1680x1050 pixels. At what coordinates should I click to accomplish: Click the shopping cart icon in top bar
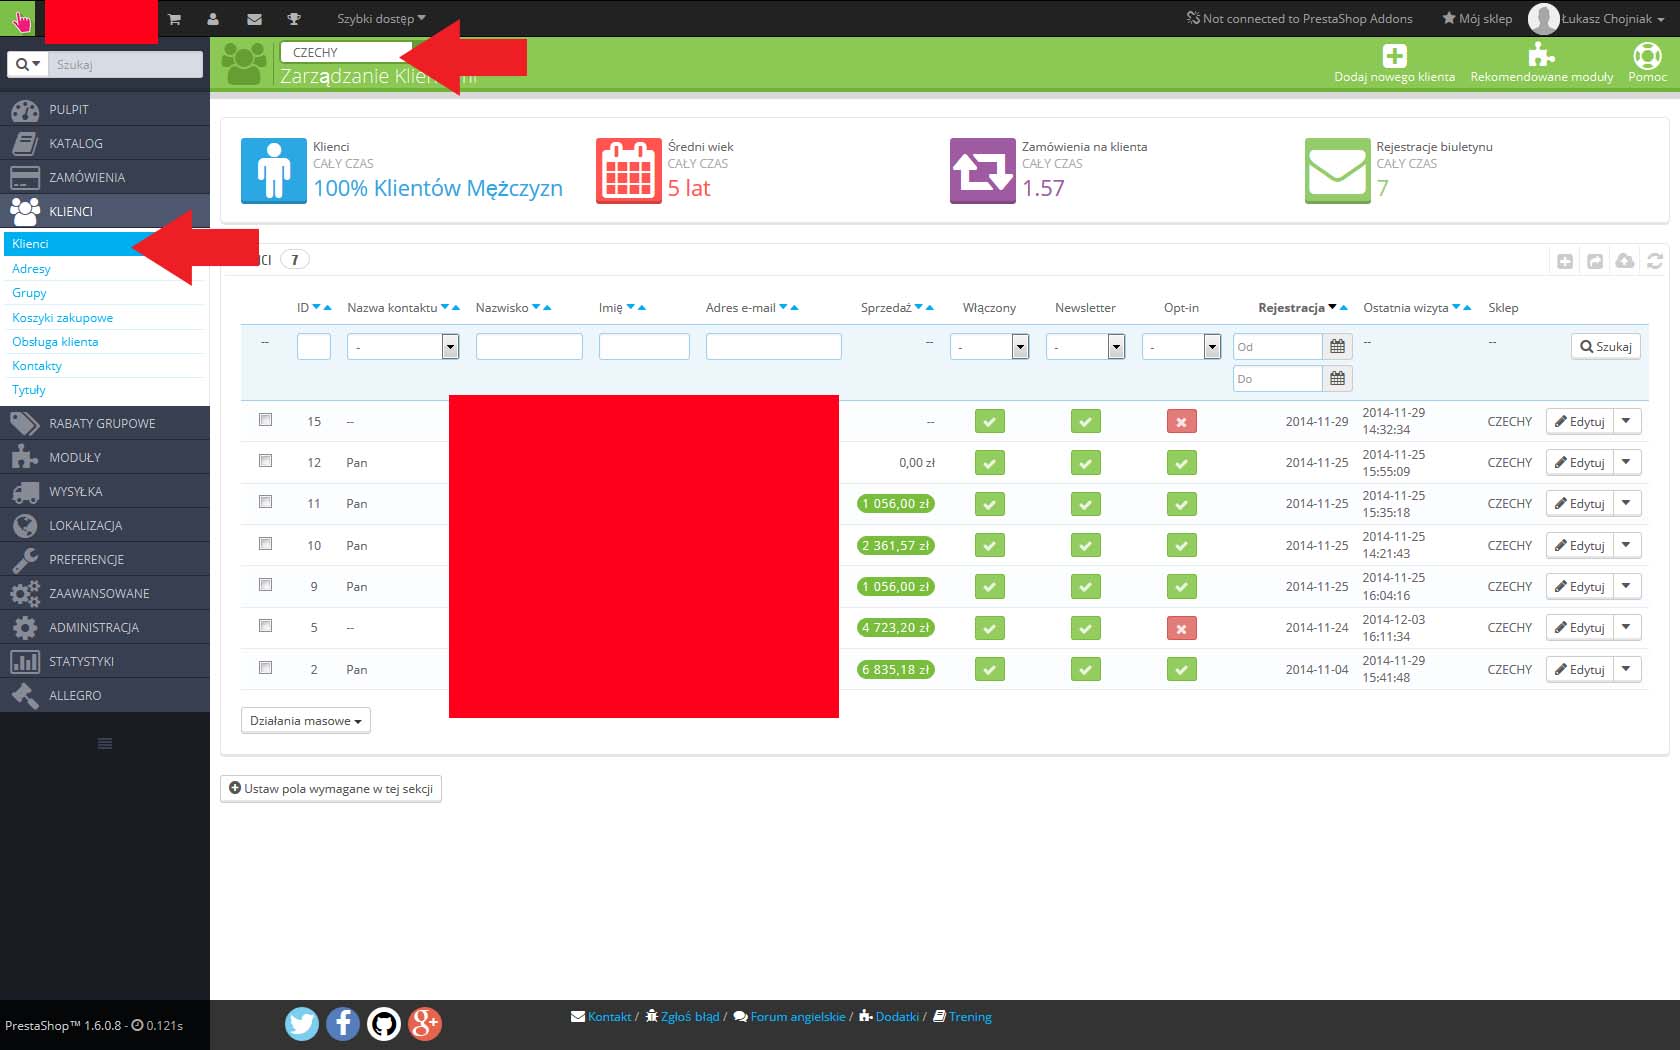(x=174, y=19)
